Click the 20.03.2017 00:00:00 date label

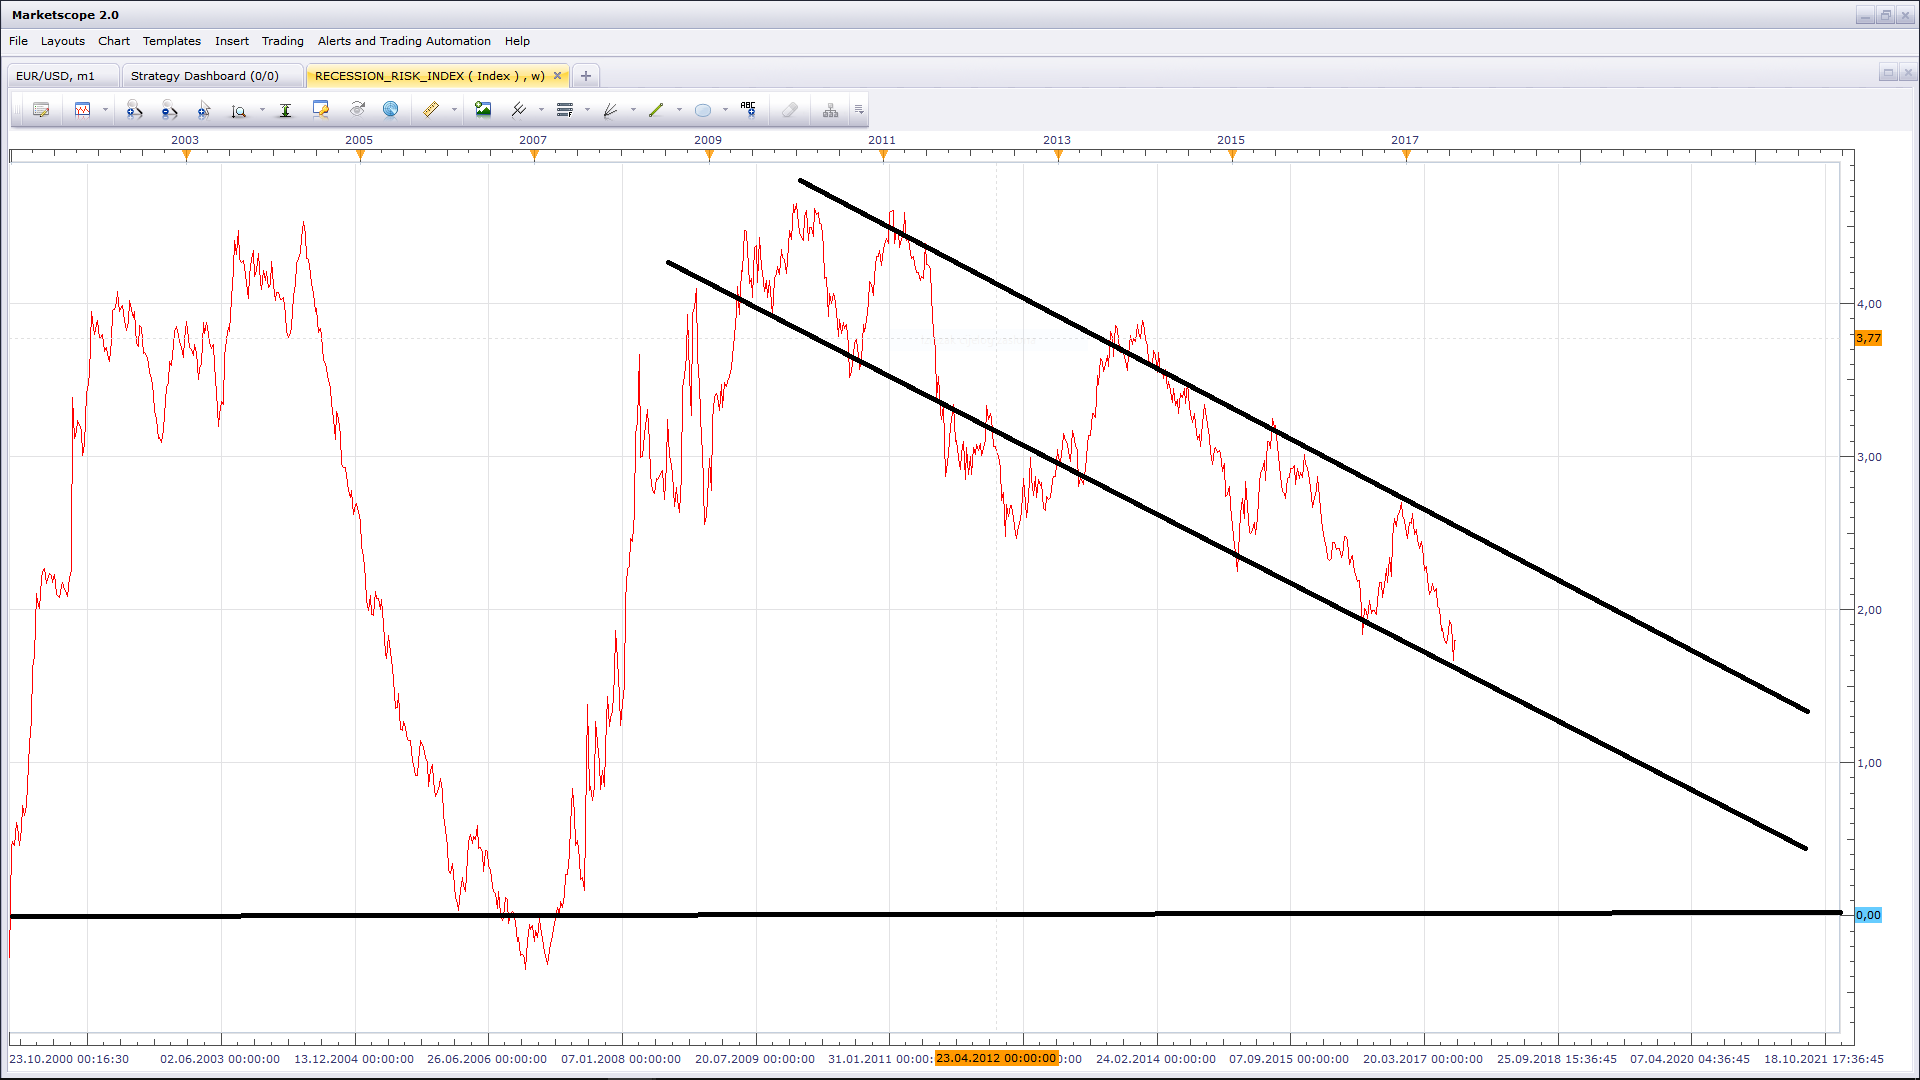point(1423,1059)
